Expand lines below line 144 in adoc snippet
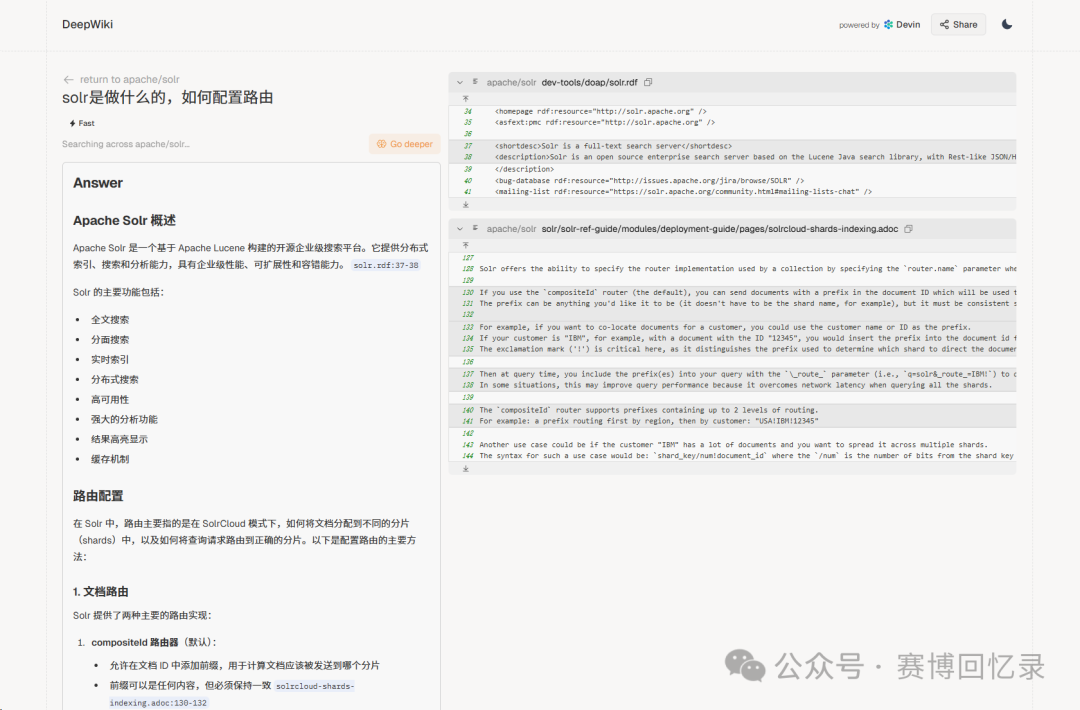Image resolution: width=1080 pixels, height=710 pixels. (x=466, y=469)
